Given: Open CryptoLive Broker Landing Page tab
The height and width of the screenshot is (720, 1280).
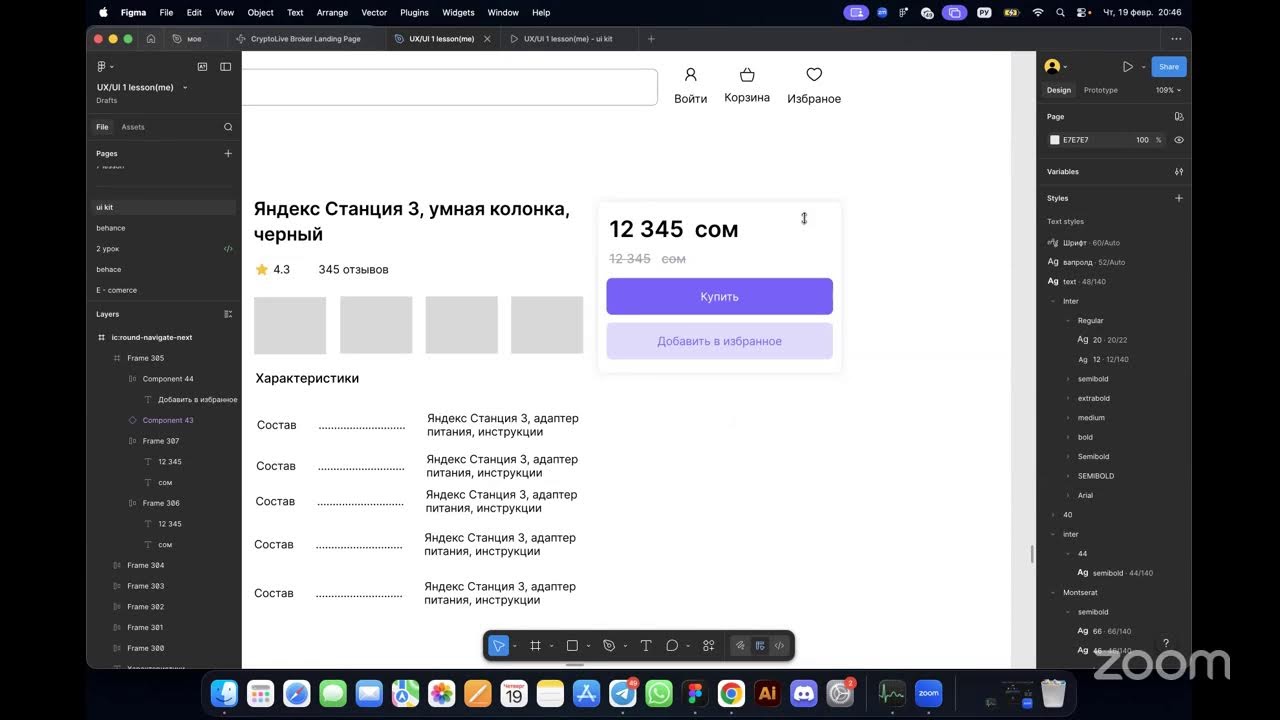Looking at the screenshot, I should pos(305,39).
